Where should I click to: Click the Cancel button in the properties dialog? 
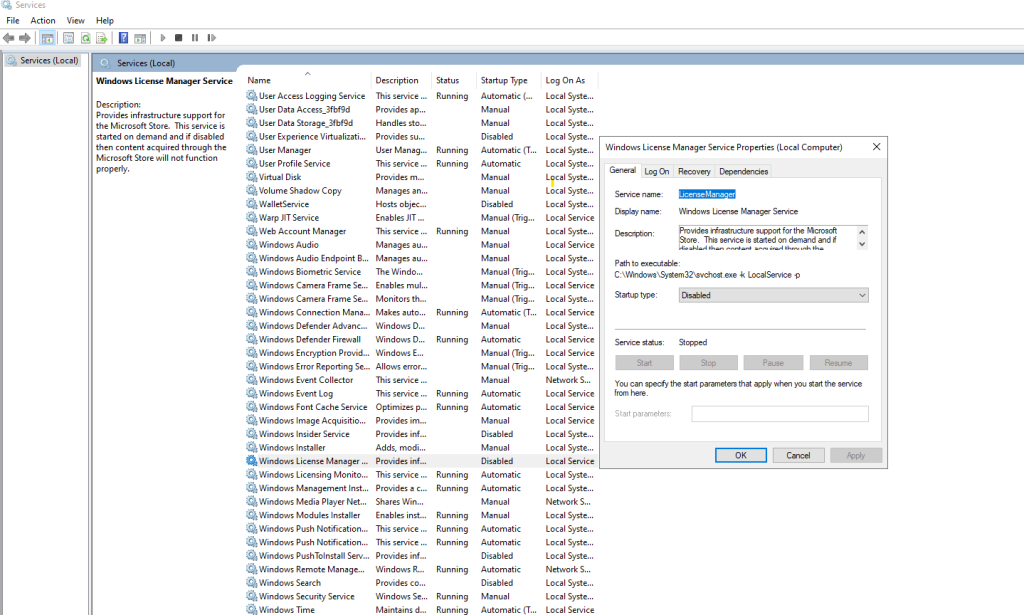click(x=798, y=454)
